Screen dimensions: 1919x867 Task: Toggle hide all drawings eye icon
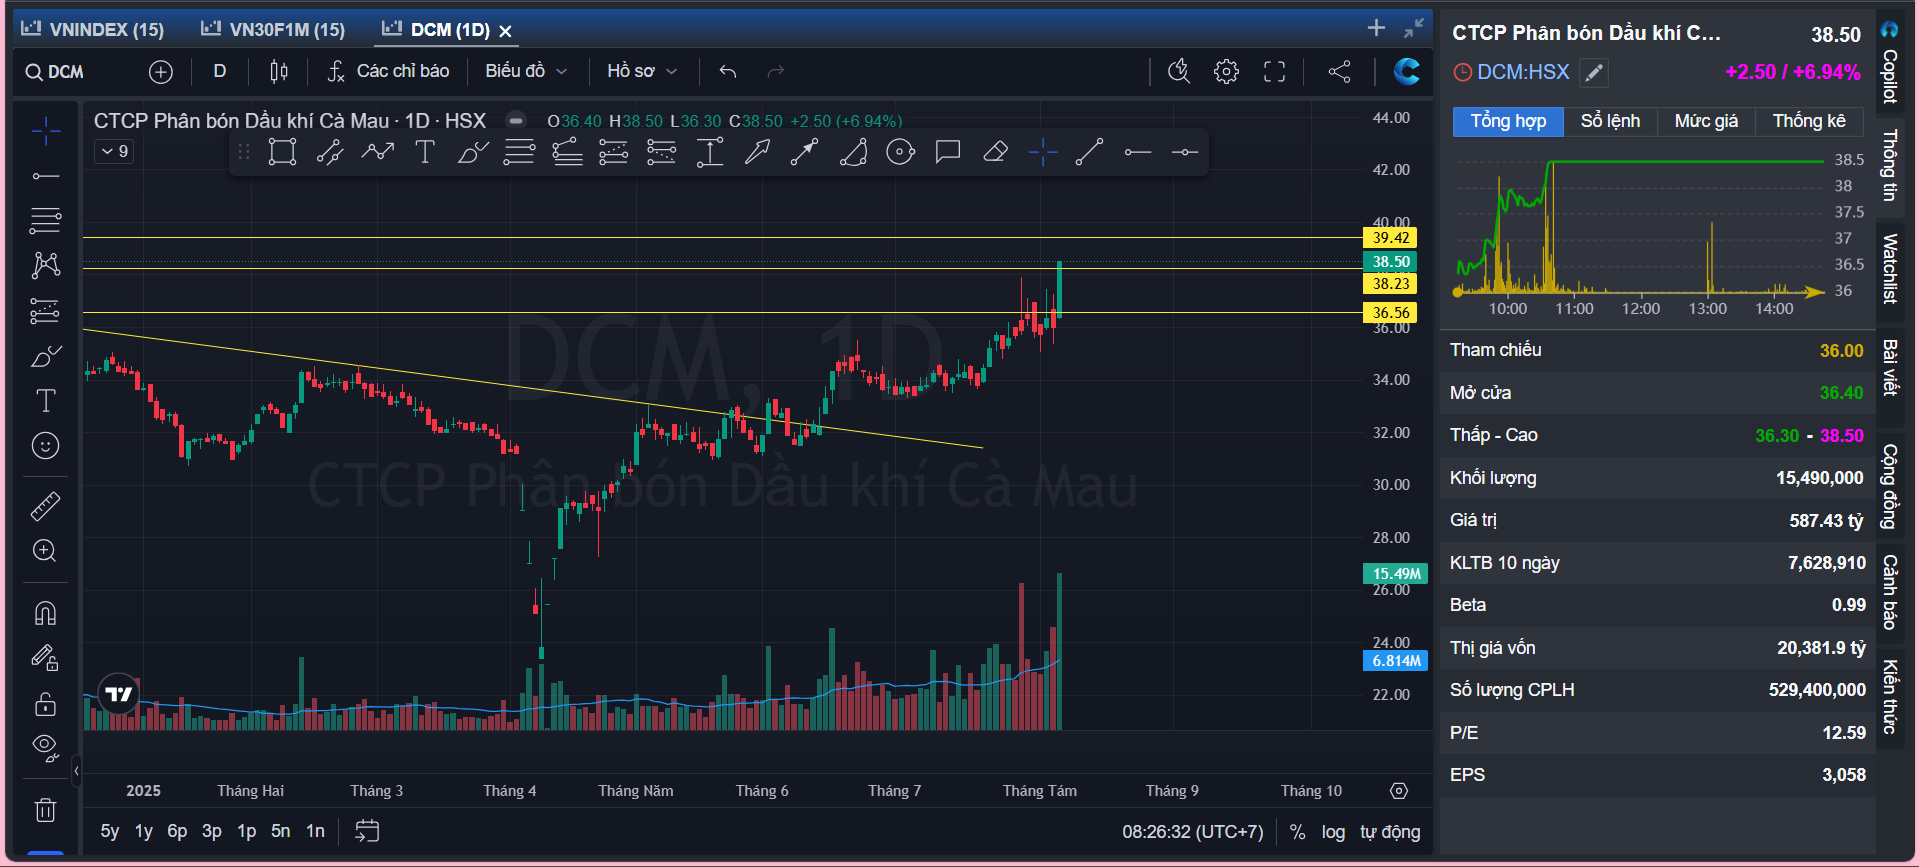[45, 747]
